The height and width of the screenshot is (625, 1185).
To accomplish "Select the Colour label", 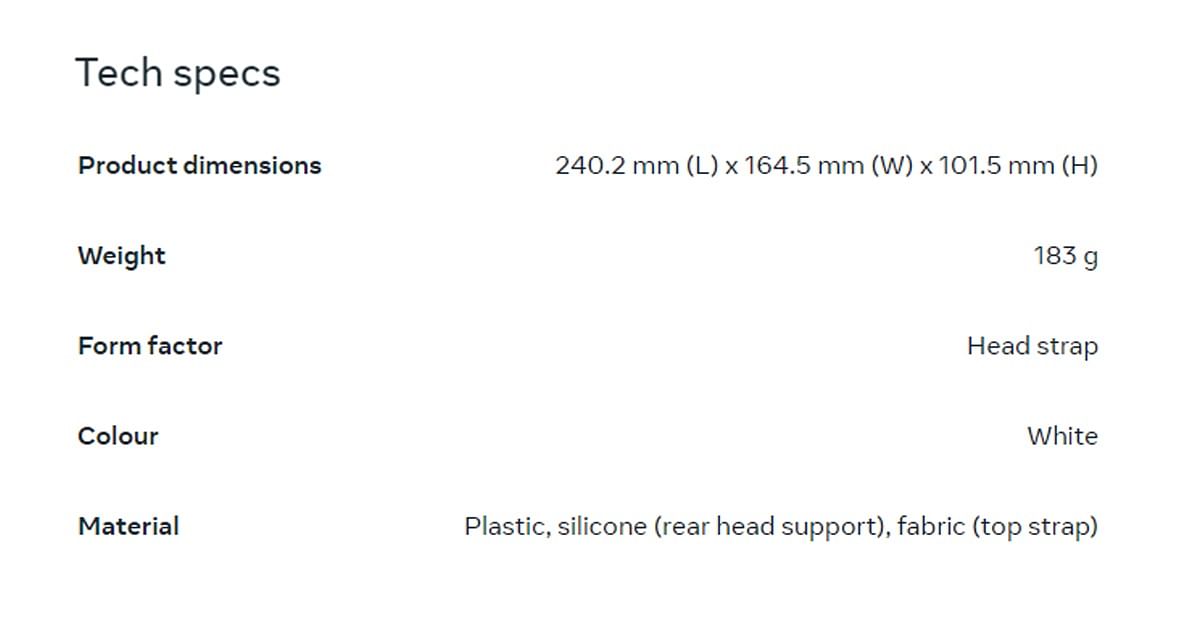I will coord(118,436).
